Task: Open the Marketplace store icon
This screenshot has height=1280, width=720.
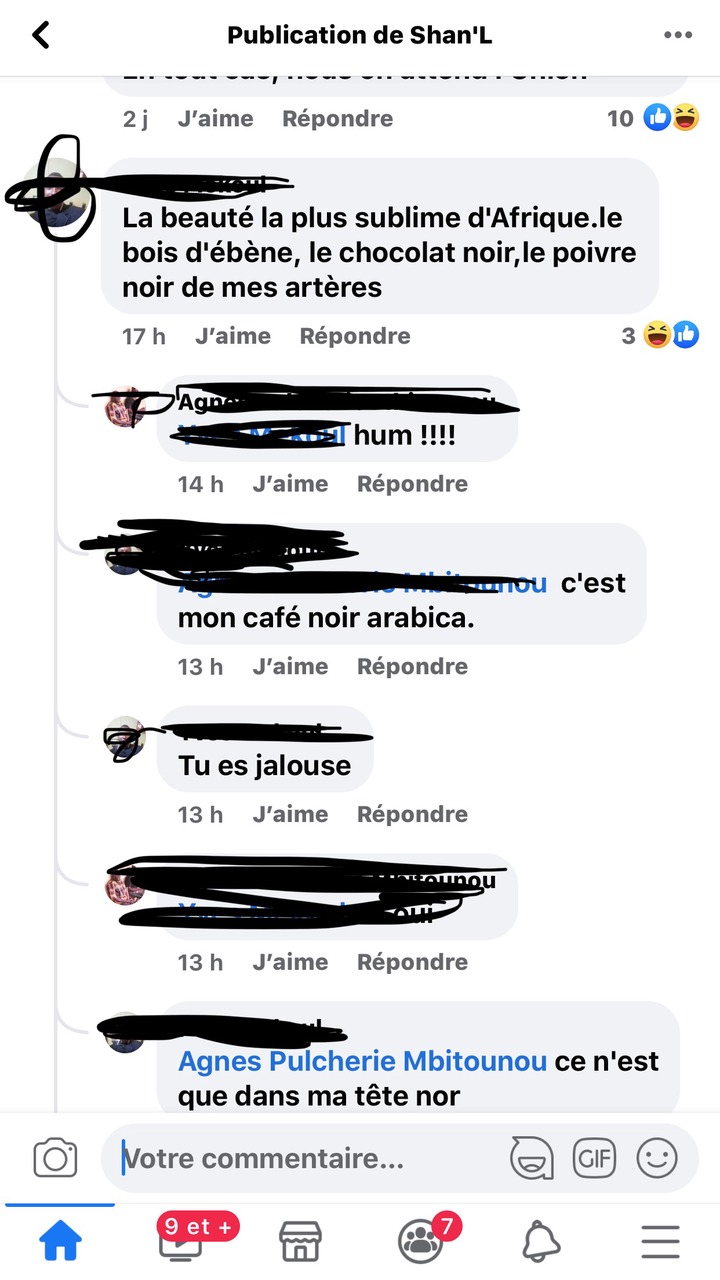Action: 300,1241
